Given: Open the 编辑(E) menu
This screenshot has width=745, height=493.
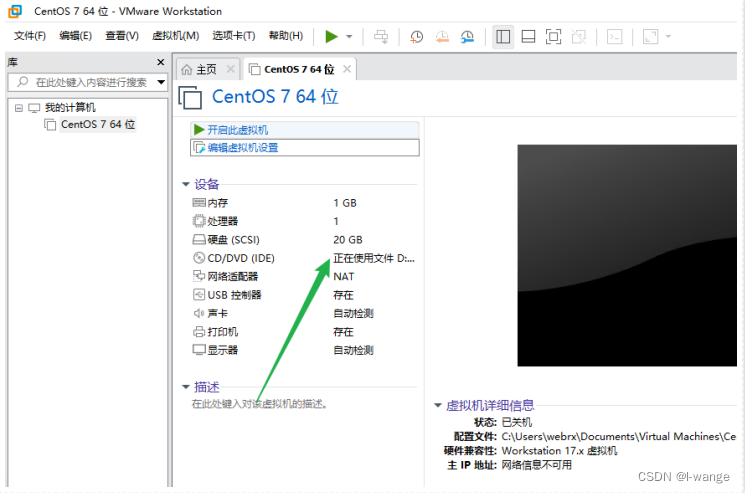Looking at the screenshot, I should (x=76, y=36).
